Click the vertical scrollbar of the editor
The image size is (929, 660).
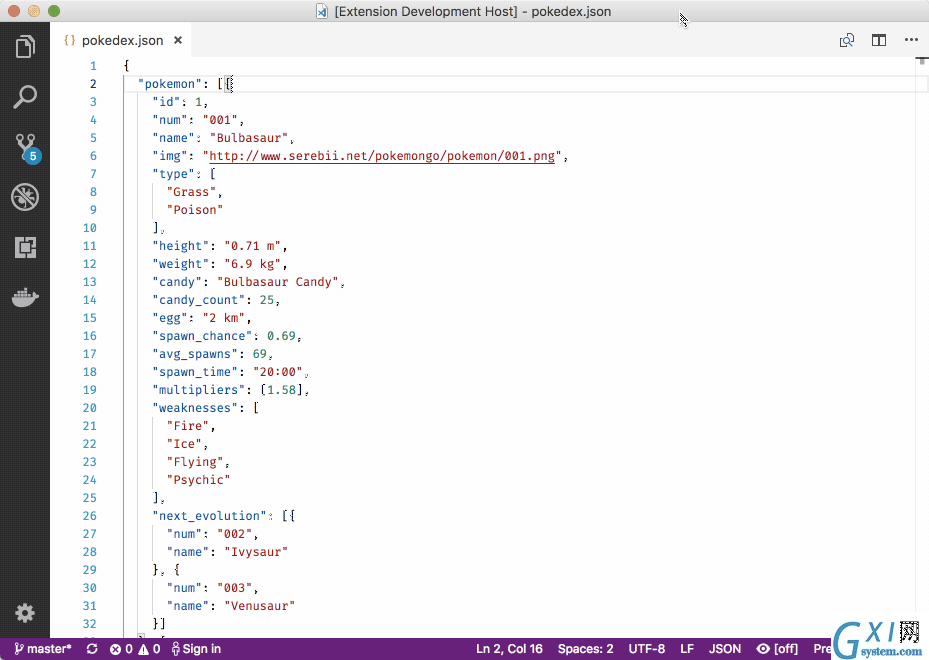[921, 347]
